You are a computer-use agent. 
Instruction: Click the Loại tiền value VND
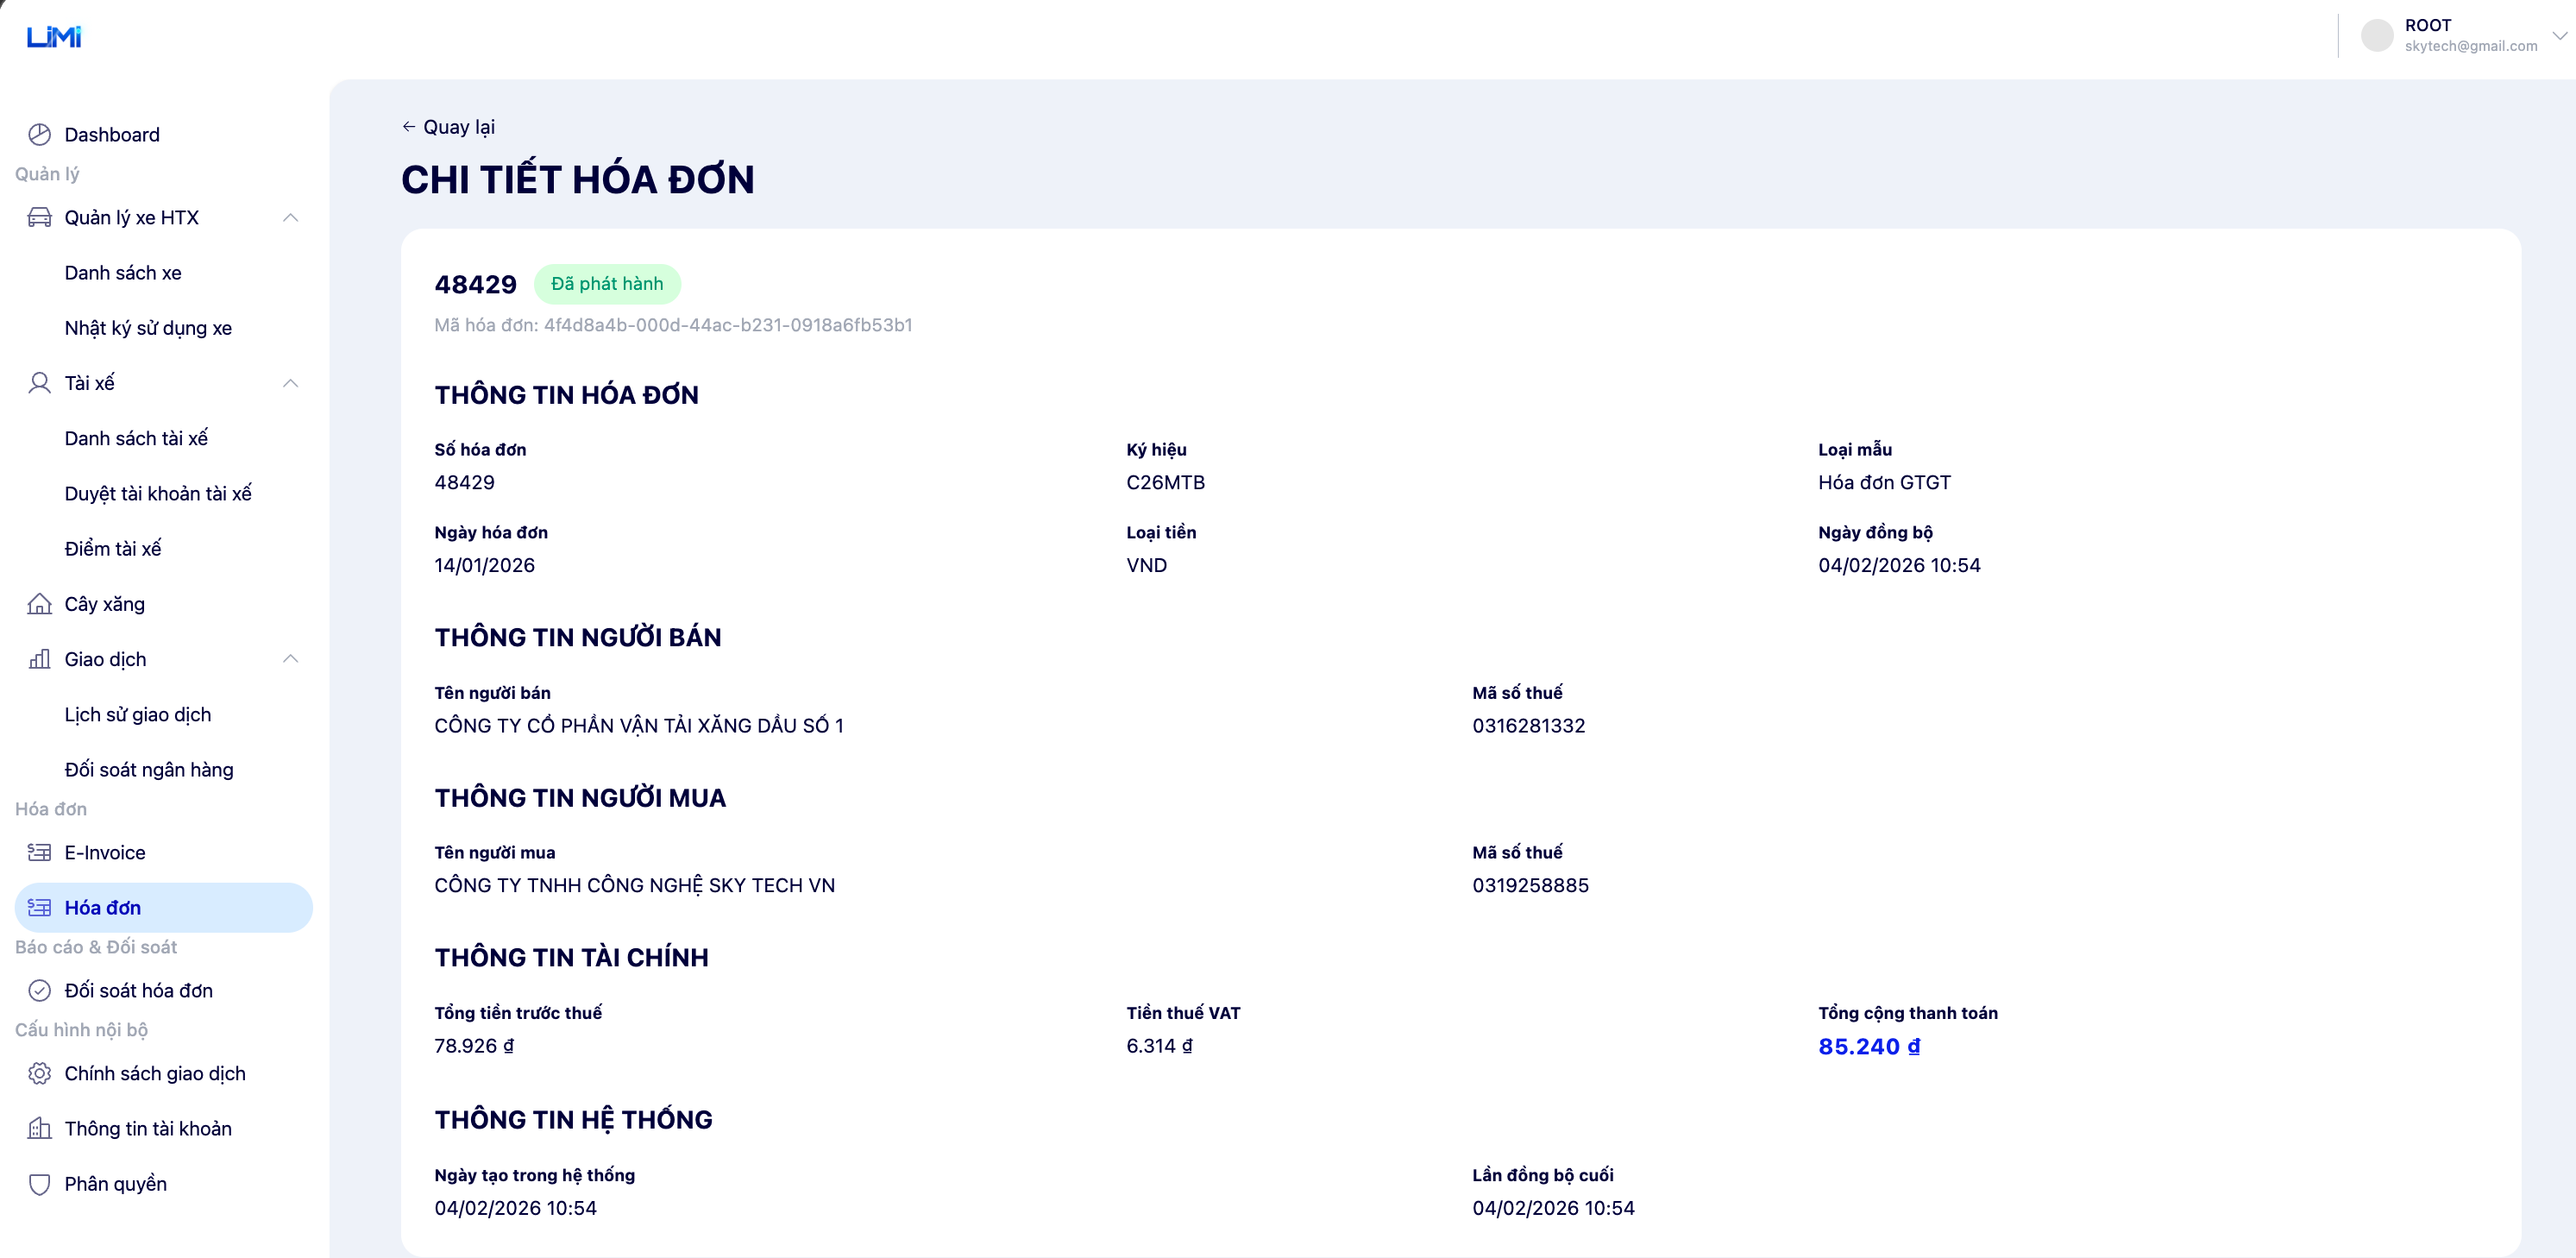[1146, 565]
